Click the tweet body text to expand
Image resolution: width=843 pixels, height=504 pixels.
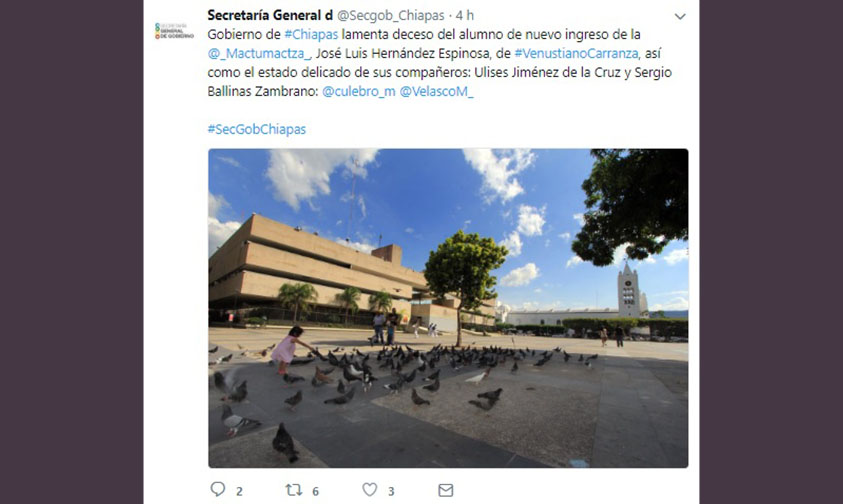[440, 63]
